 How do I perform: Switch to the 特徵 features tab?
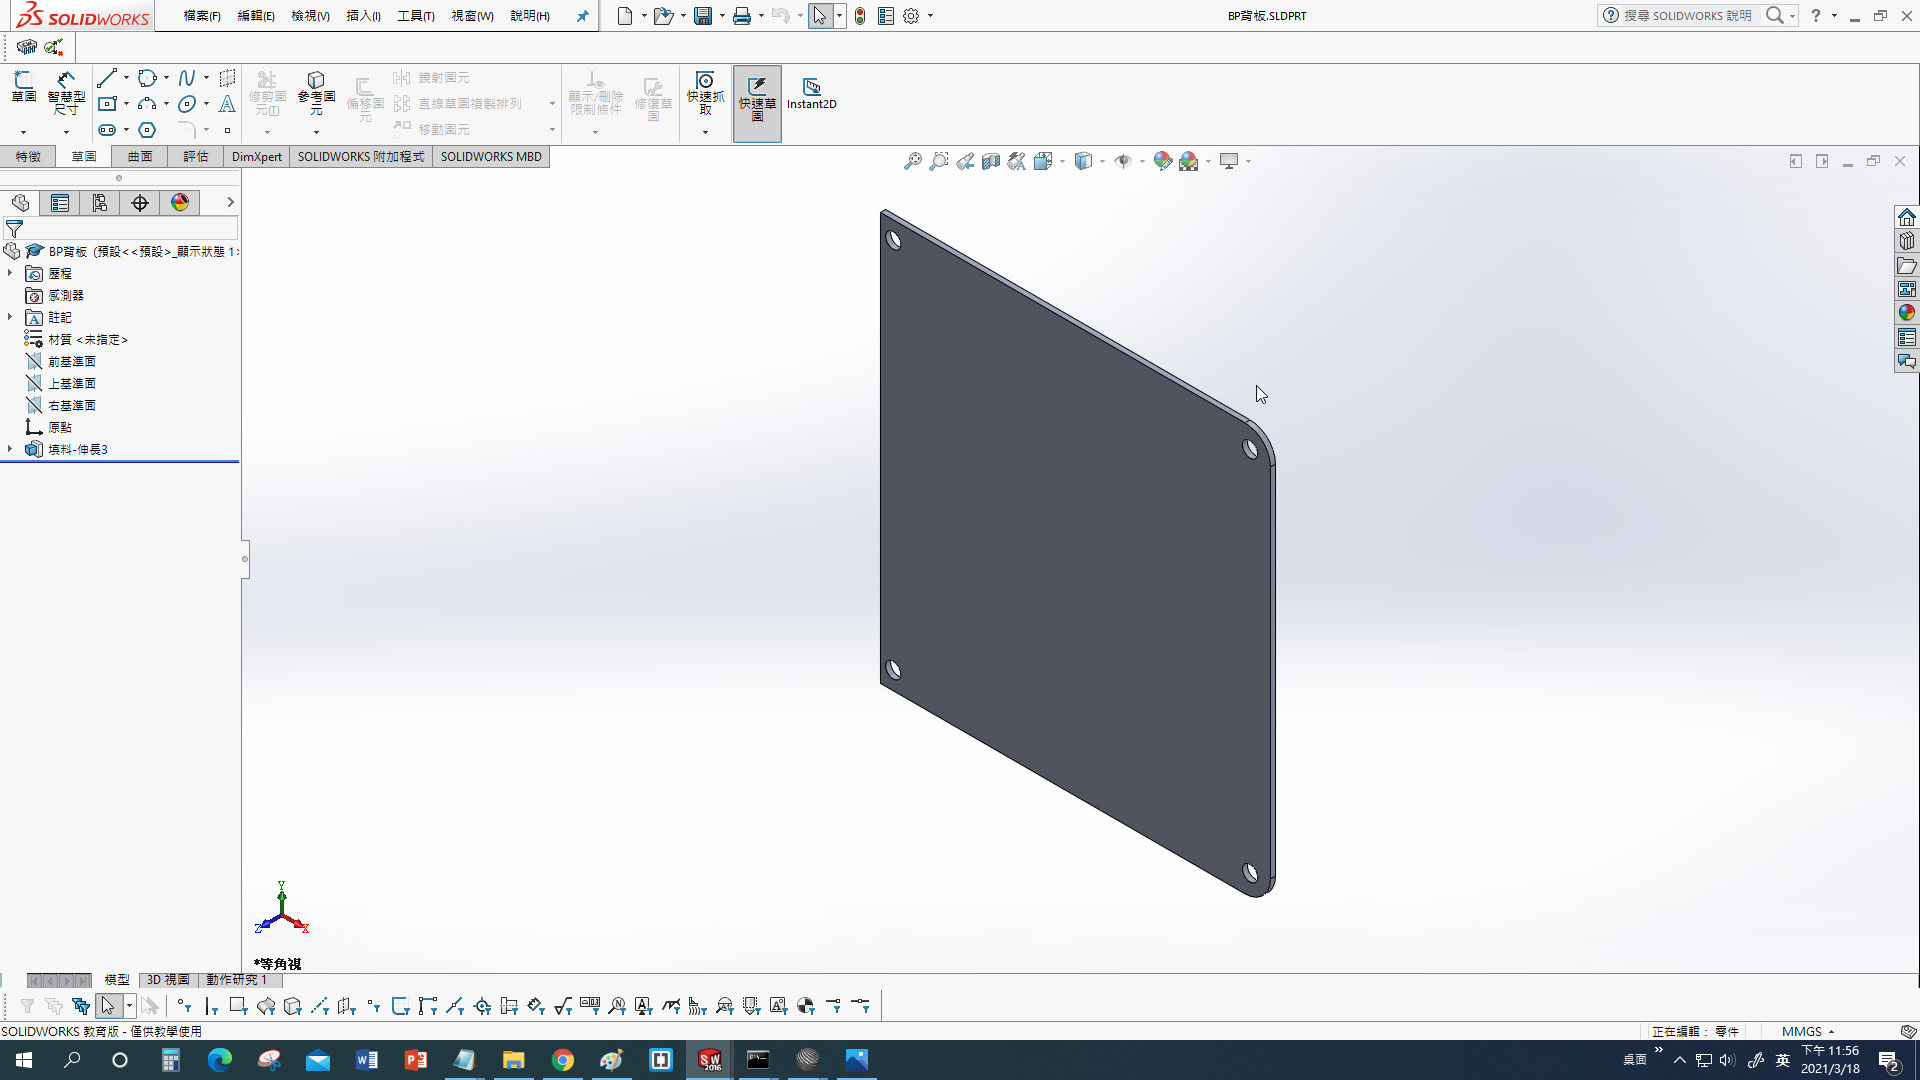[28, 157]
